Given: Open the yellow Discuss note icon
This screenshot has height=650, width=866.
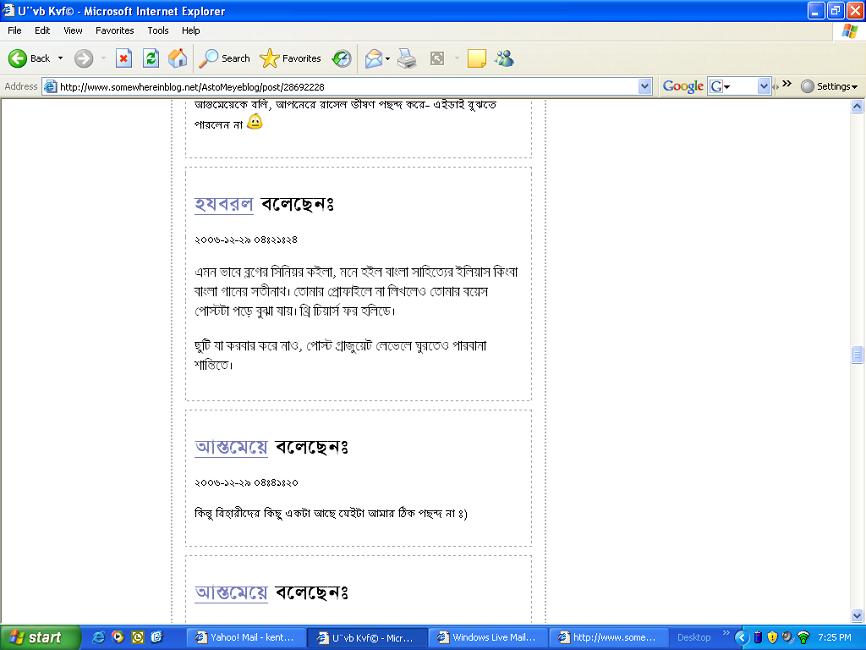Looking at the screenshot, I should tap(477, 58).
